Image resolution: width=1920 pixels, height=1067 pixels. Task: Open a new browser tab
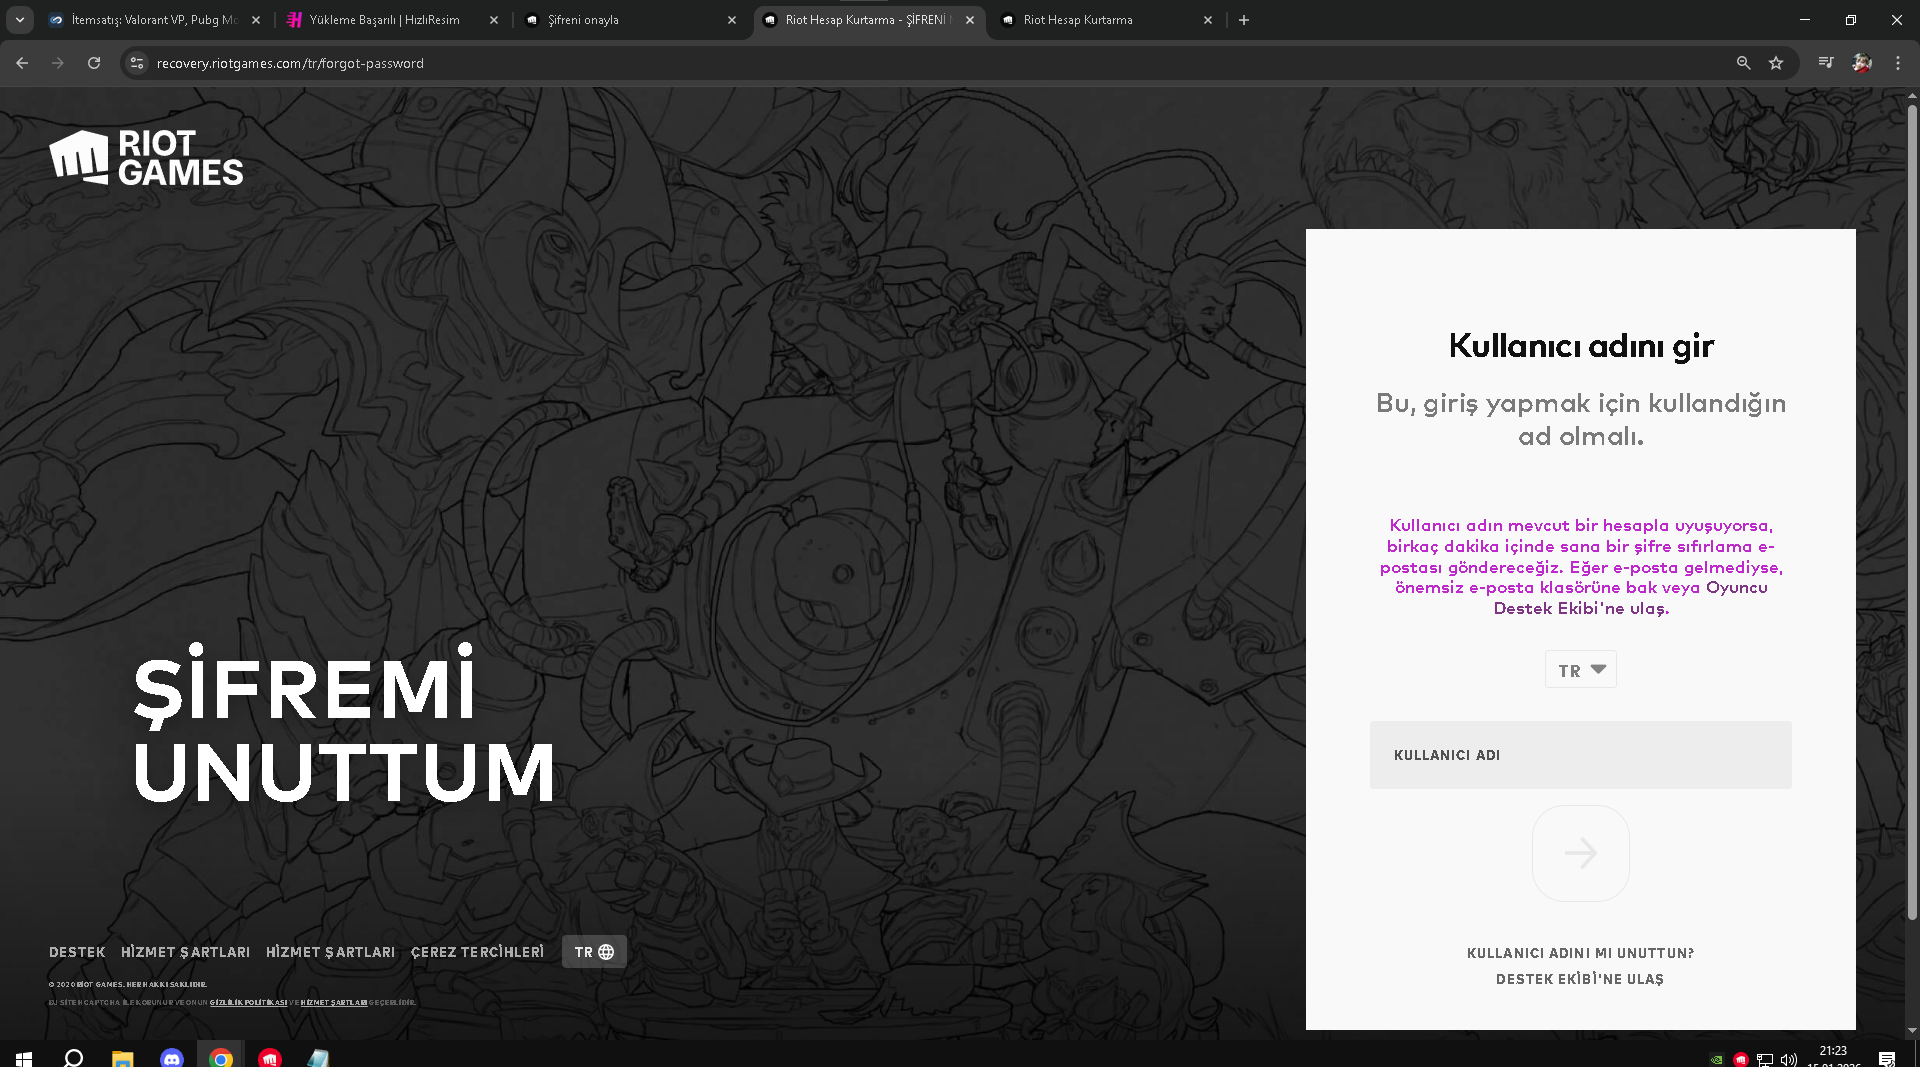point(1244,20)
